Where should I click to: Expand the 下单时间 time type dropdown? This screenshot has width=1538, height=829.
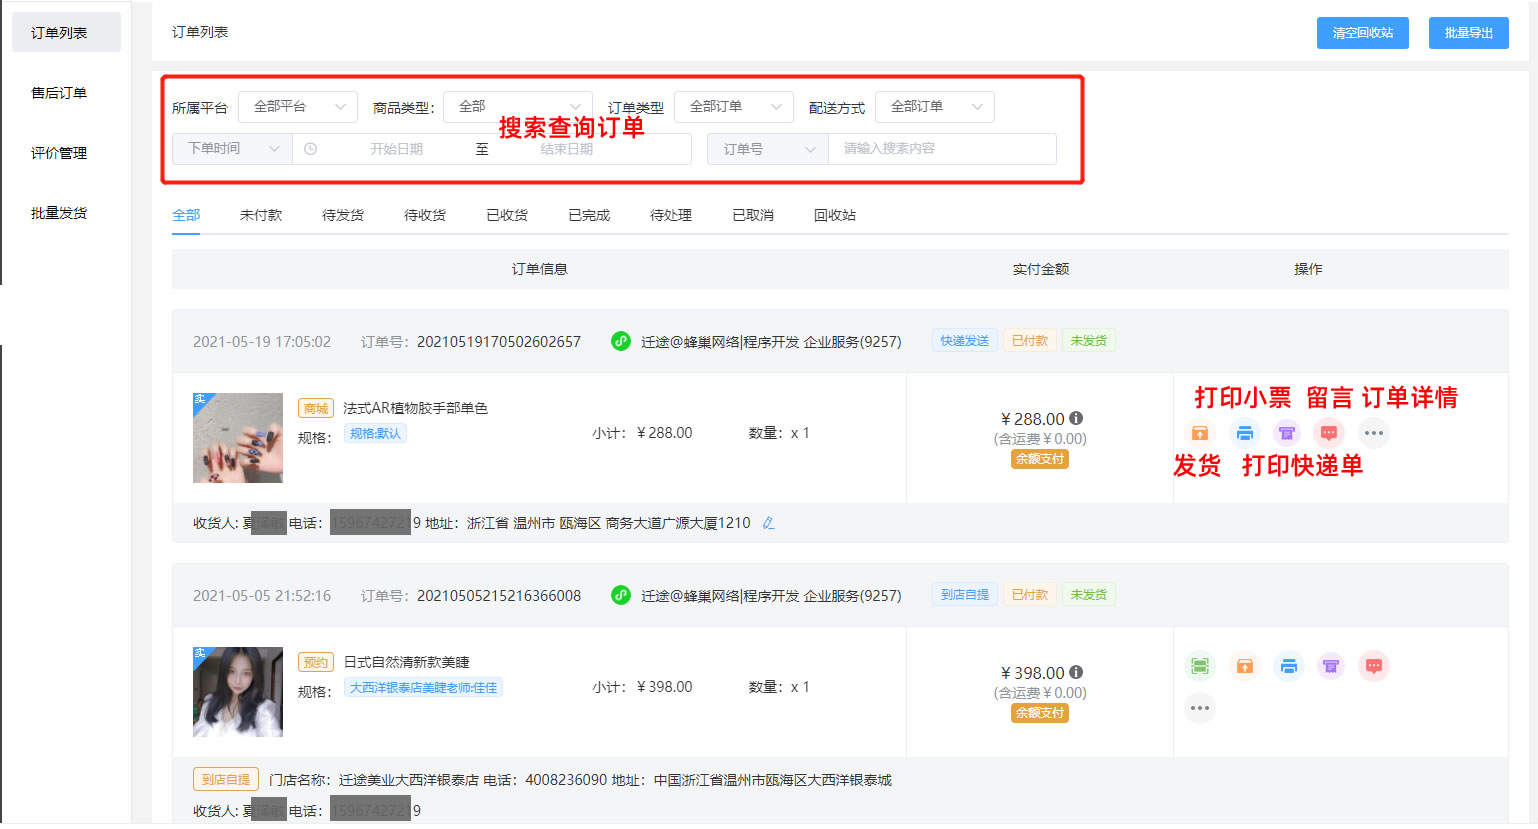click(x=232, y=149)
